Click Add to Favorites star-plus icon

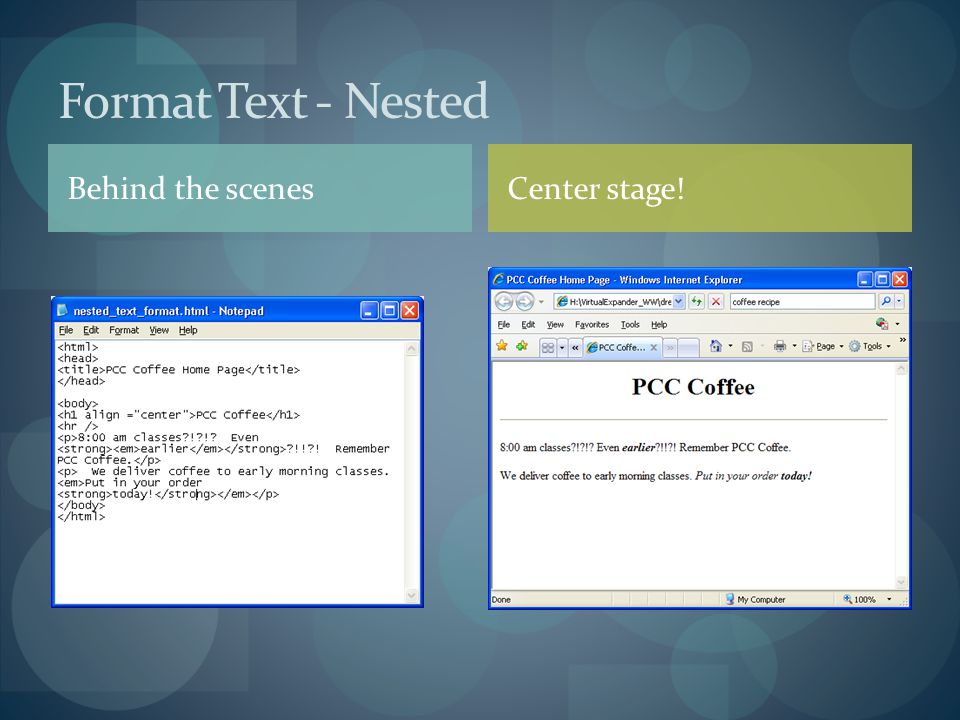(x=522, y=346)
